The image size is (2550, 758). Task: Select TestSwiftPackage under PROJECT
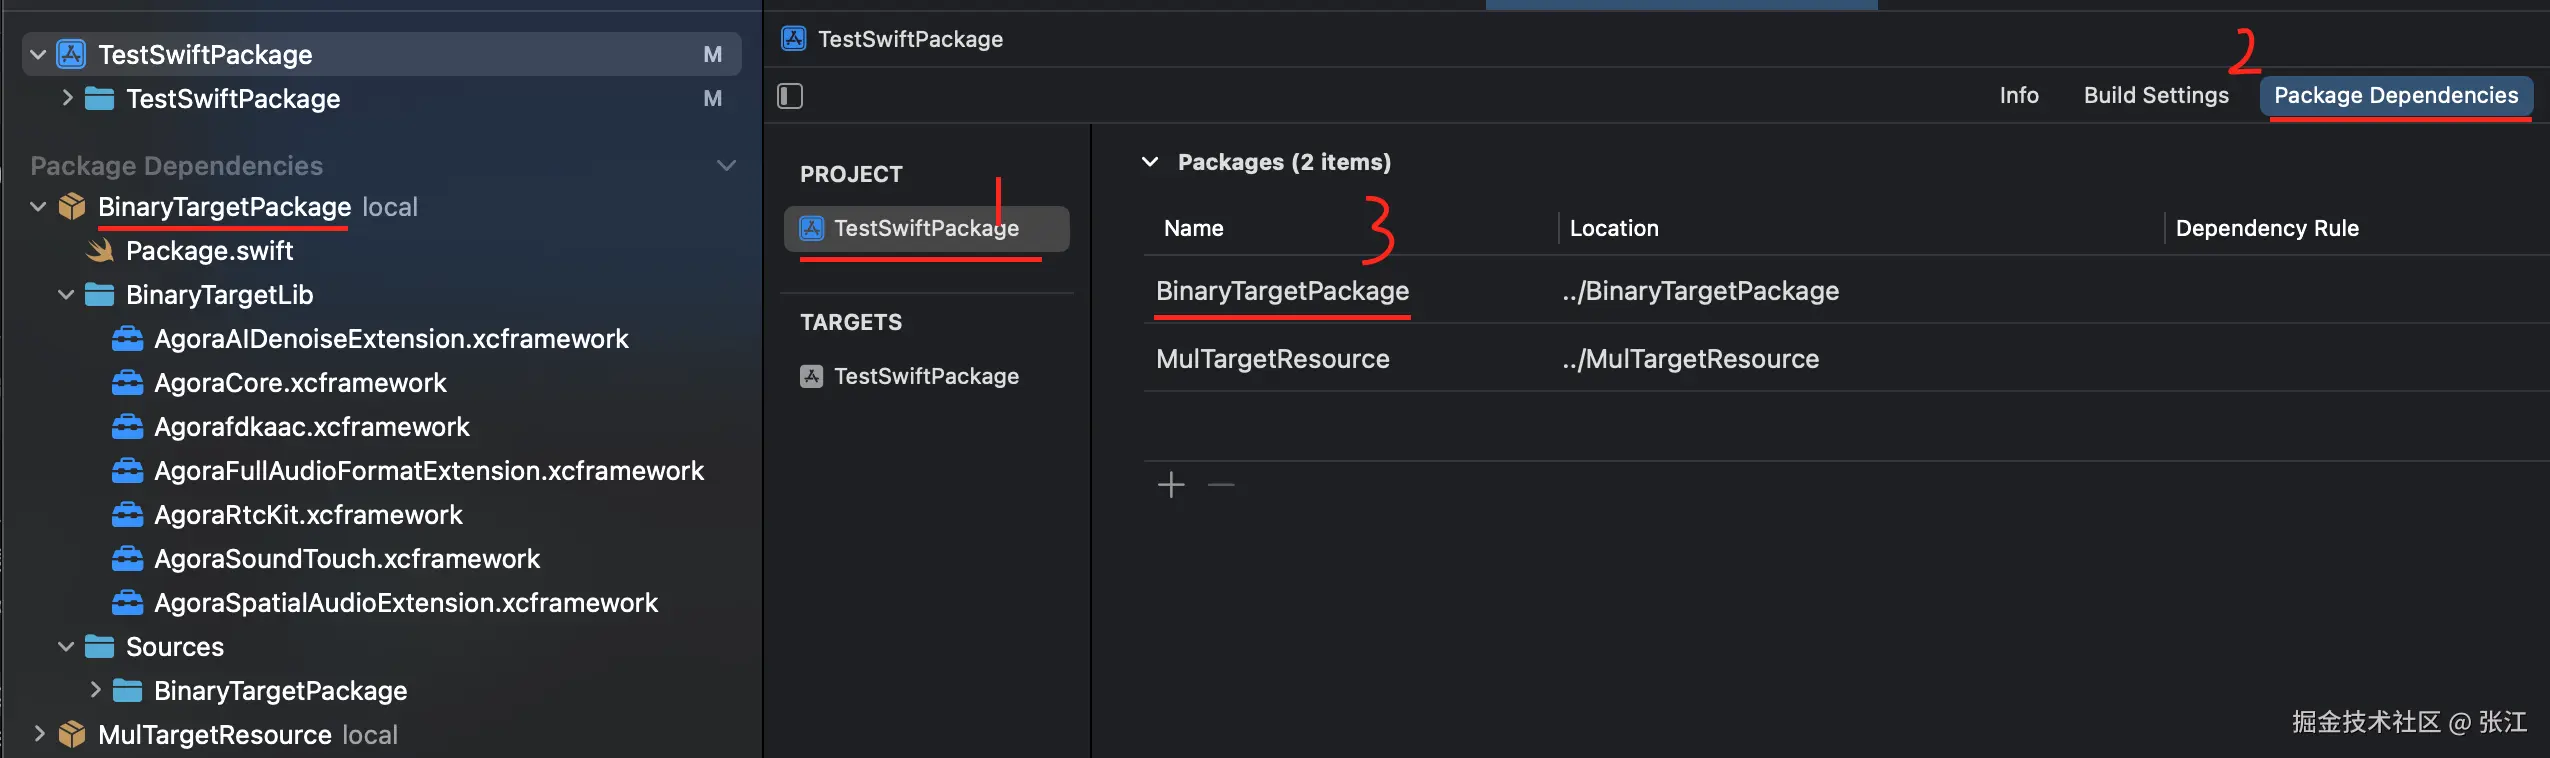[926, 229]
